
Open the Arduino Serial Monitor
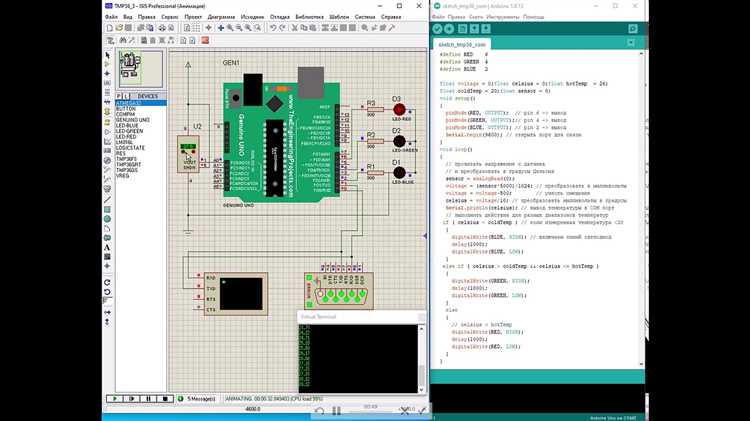pyautogui.click(x=633, y=29)
